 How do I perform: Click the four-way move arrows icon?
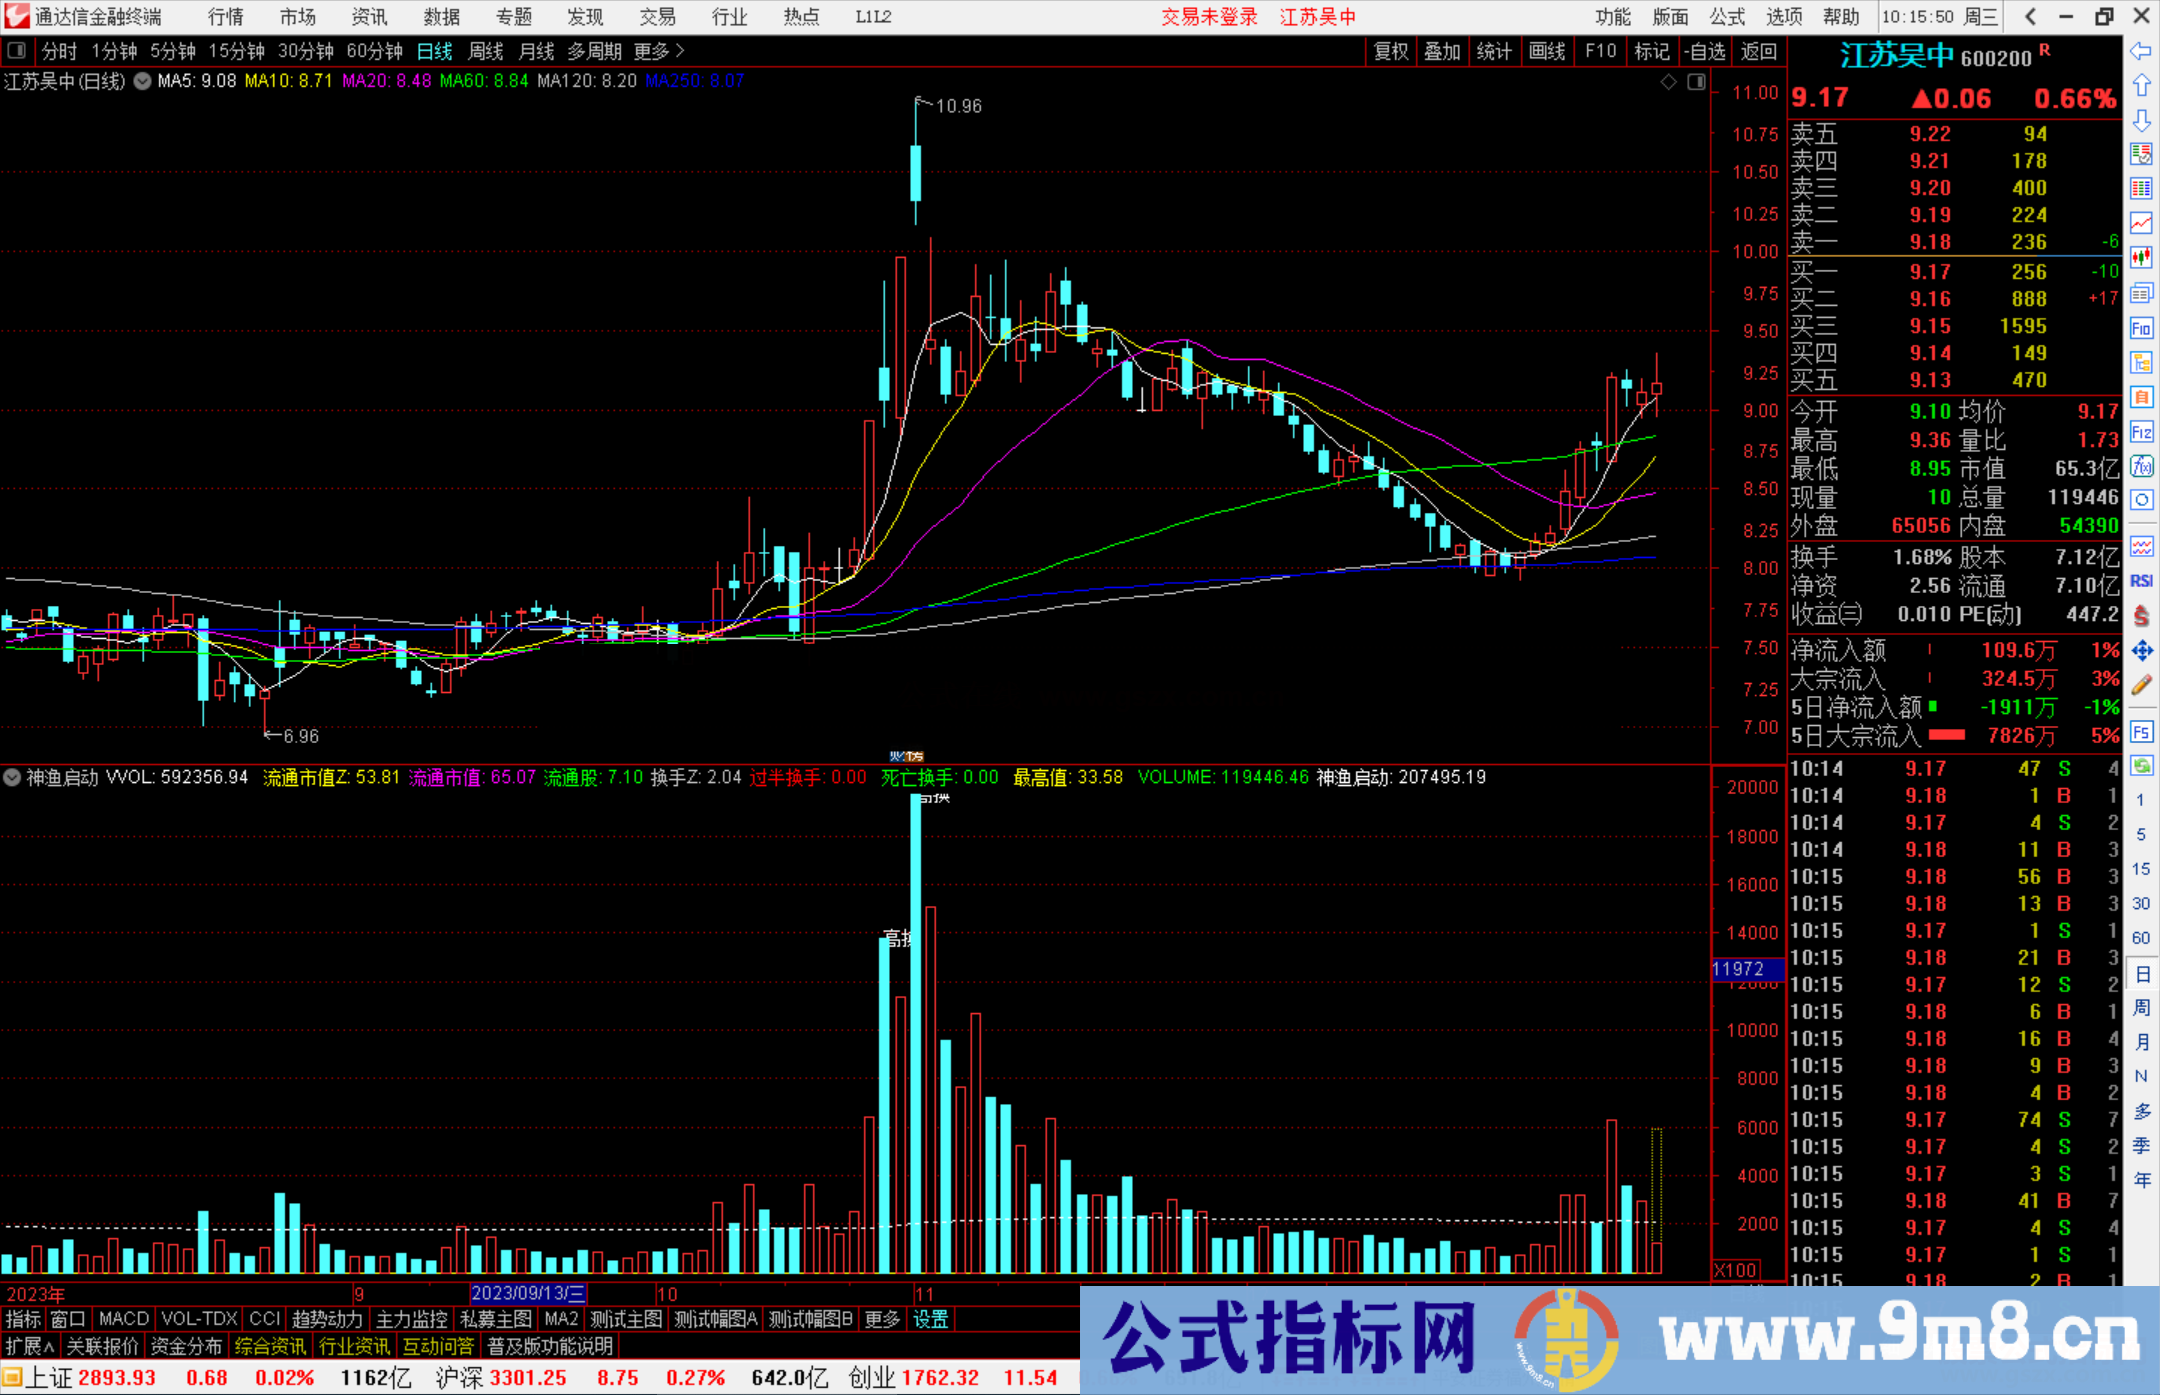[x=2141, y=651]
